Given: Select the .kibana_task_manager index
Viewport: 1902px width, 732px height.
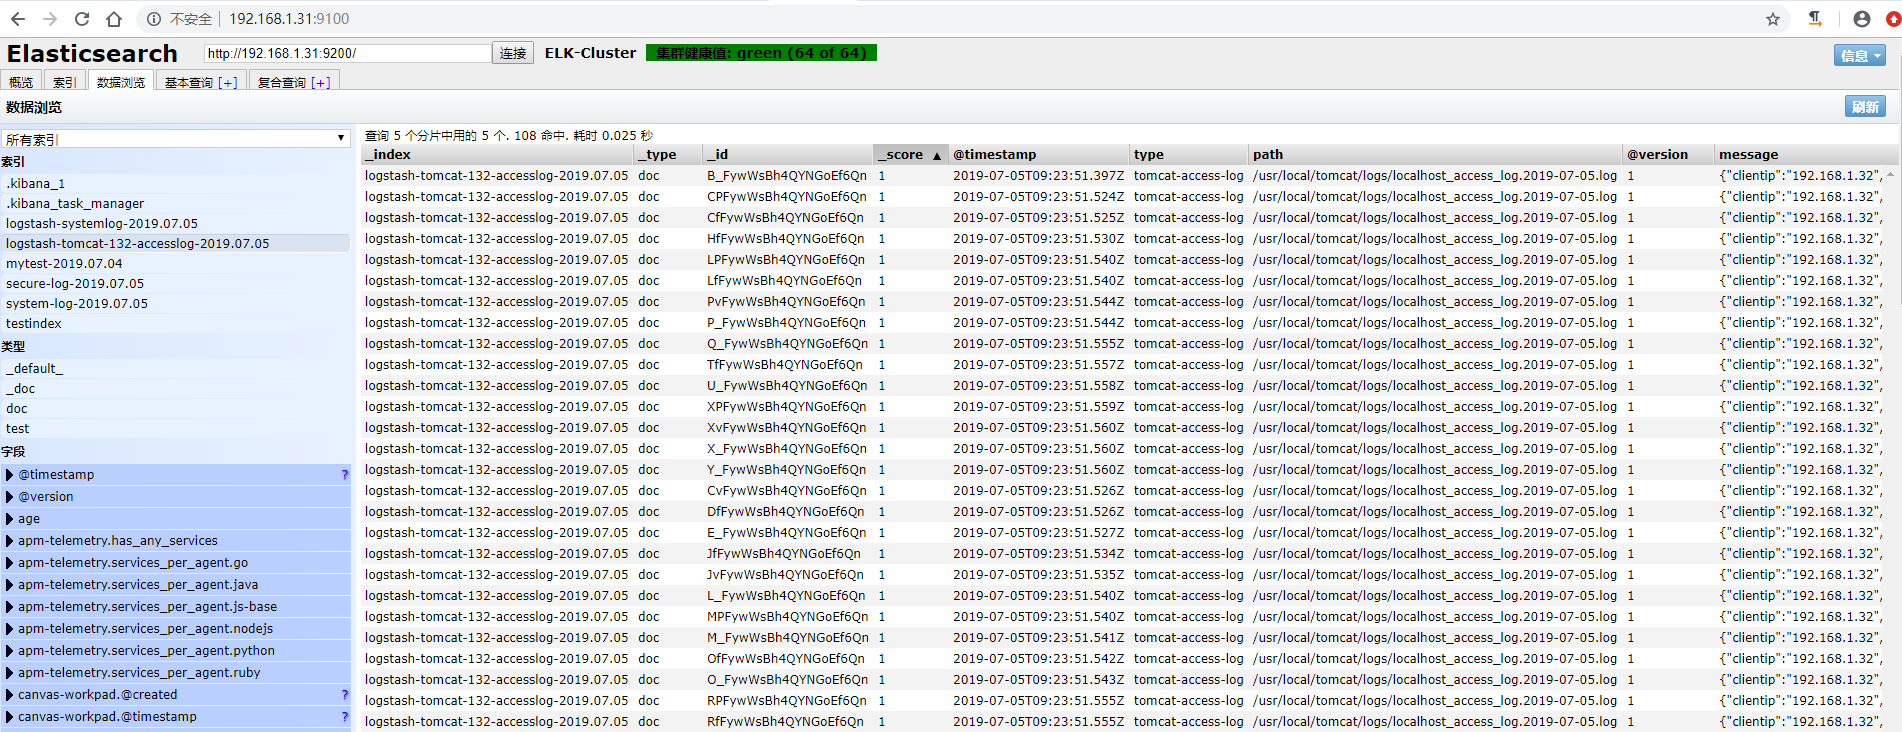Looking at the screenshot, I should [x=176, y=204].
